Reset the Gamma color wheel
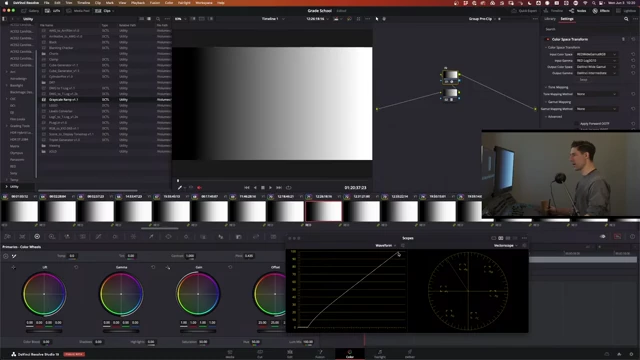Viewport: 640px width, 360px height. click(153, 267)
